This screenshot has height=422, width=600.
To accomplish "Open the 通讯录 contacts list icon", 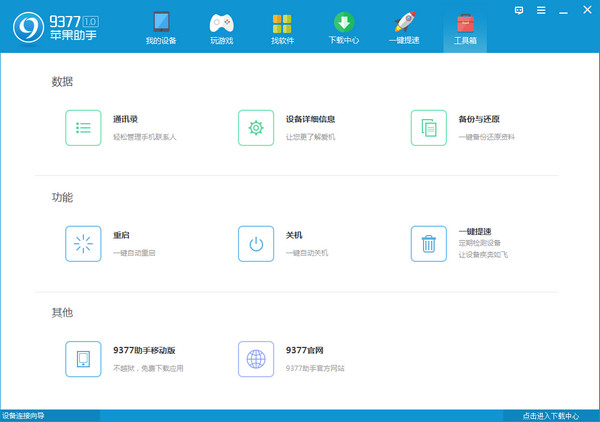I will [84, 128].
